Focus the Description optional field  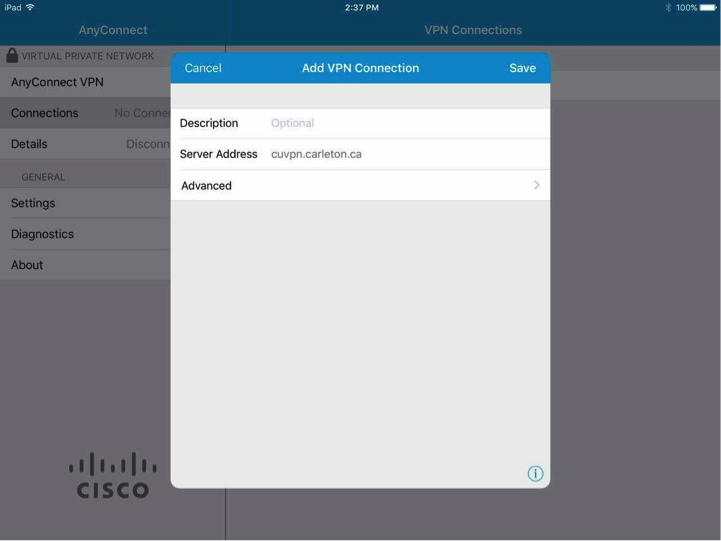pos(400,124)
